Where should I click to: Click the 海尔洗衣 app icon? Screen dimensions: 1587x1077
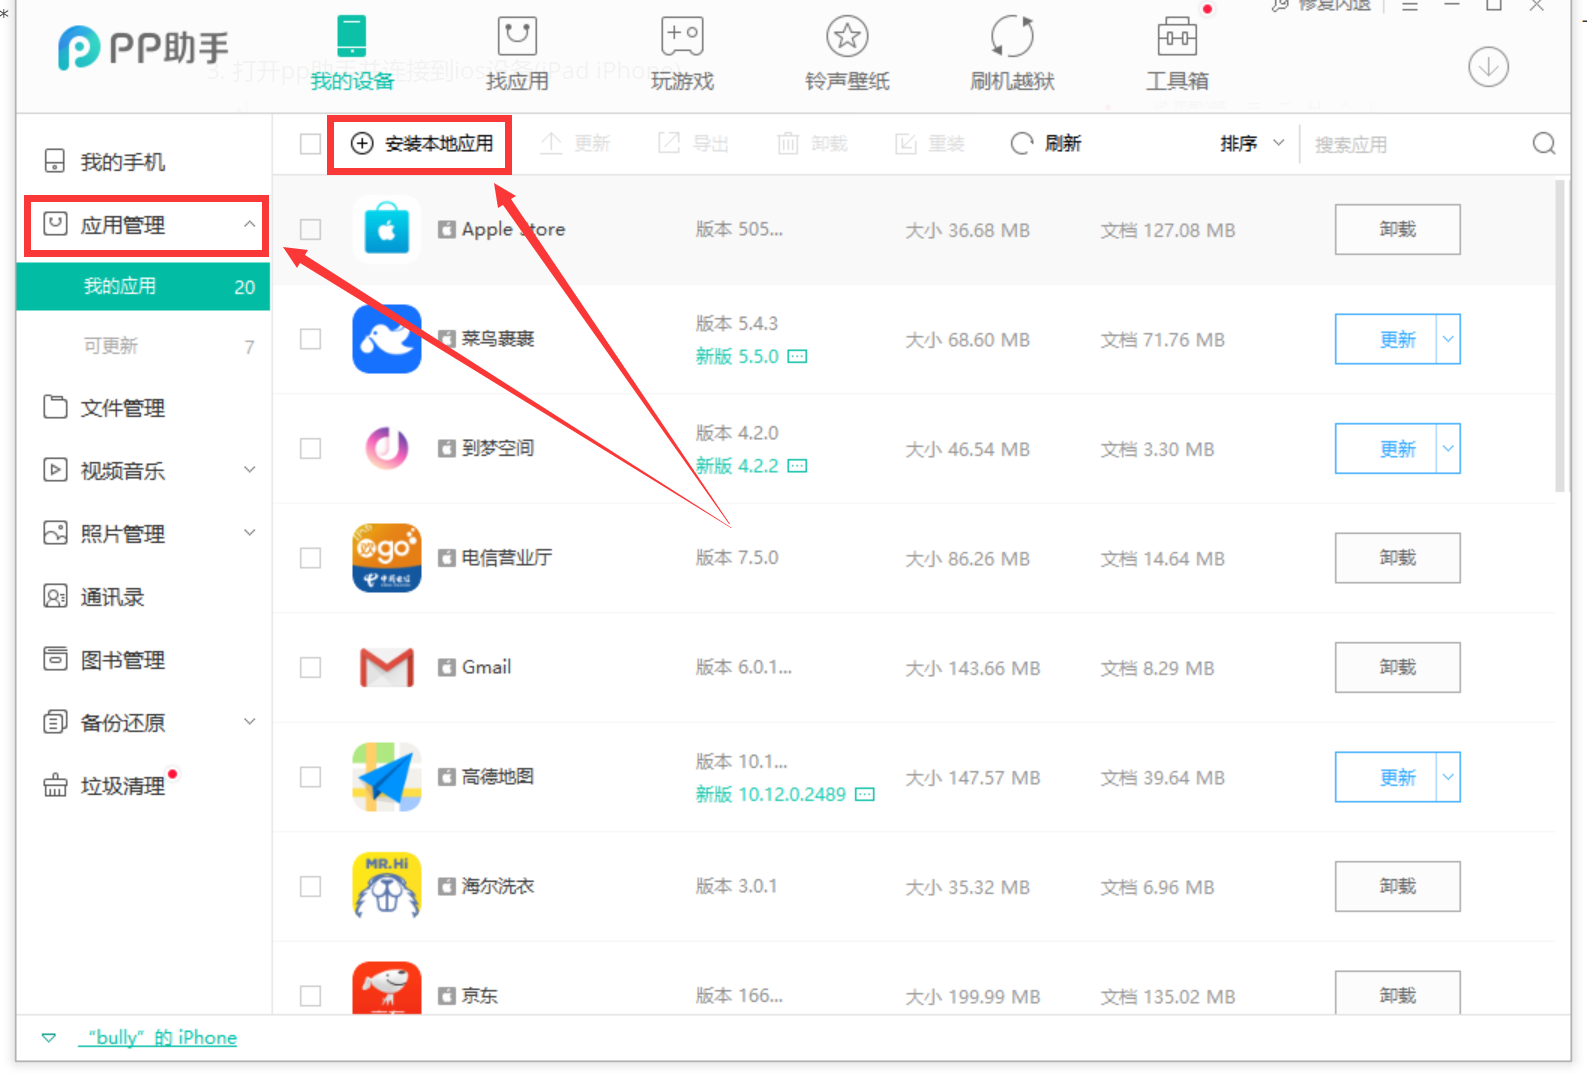tap(387, 886)
